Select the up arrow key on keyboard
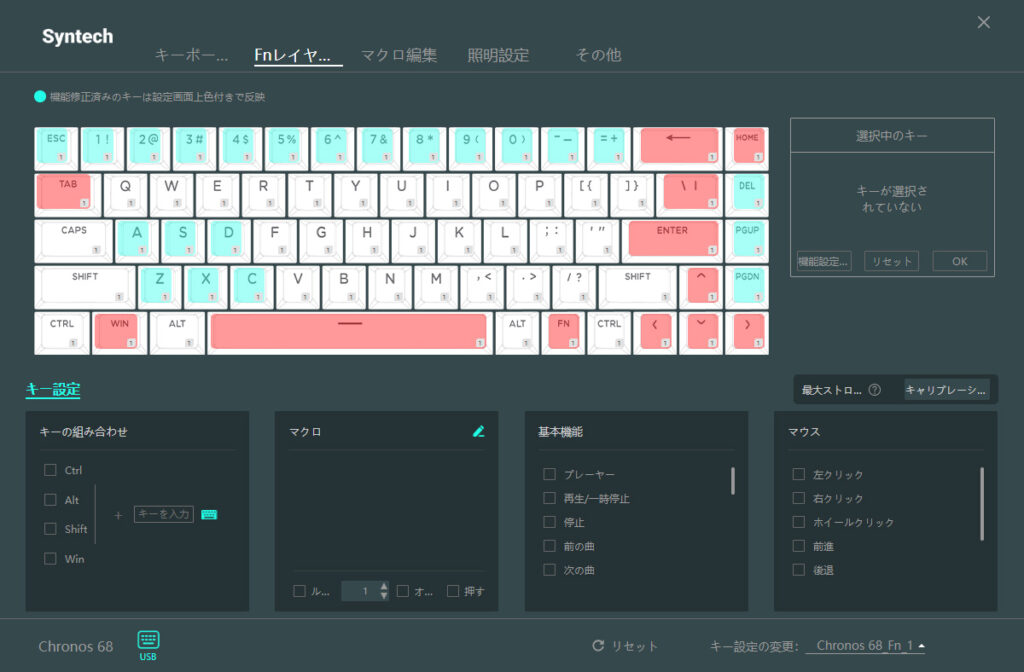Image resolution: width=1024 pixels, height=672 pixels. point(702,287)
